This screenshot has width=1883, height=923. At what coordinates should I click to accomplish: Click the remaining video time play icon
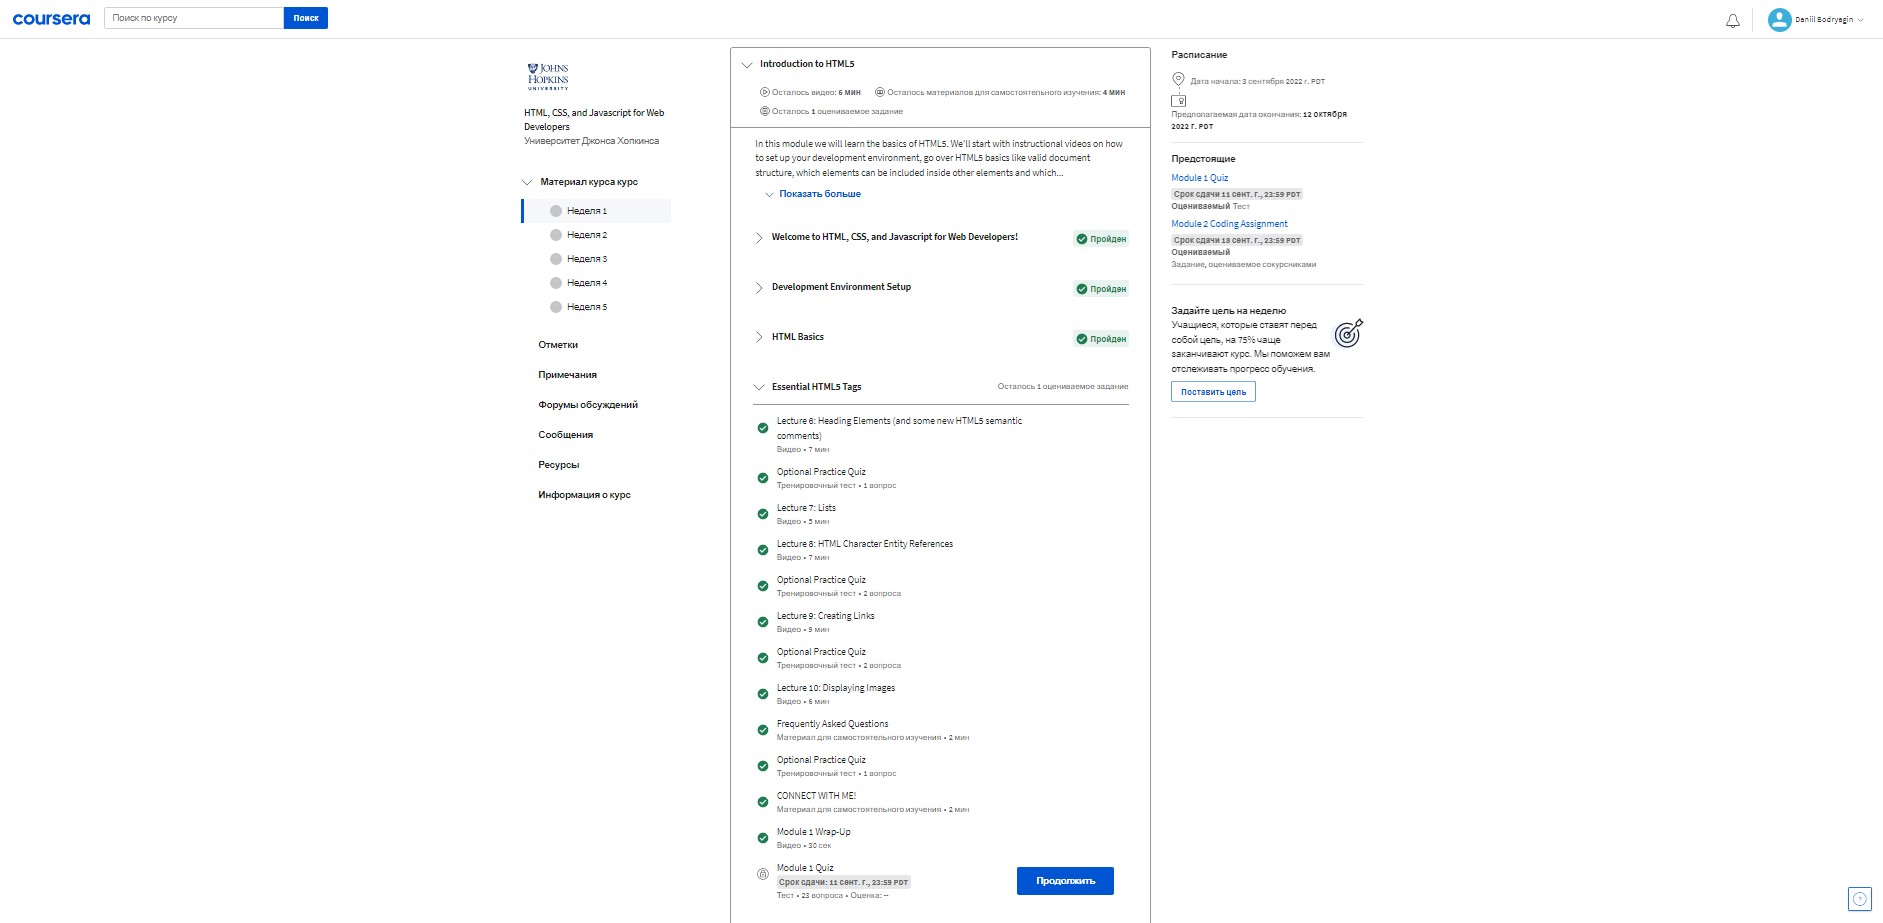pyautogui.click(x=765, y=92)
